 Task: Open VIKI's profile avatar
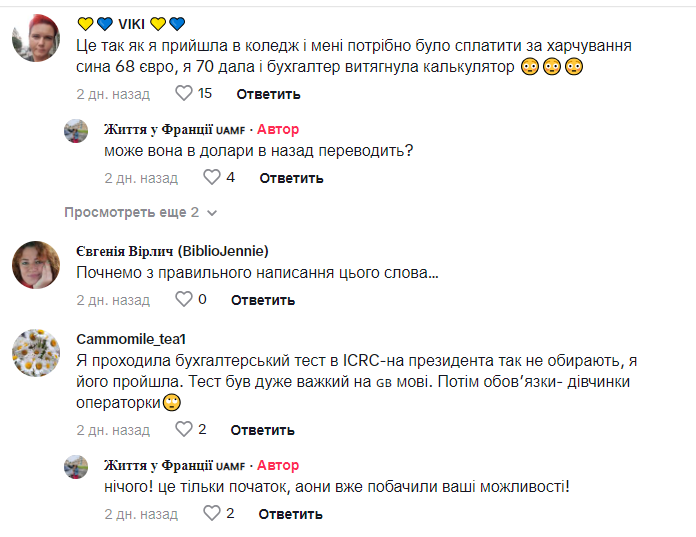point(34,41)
